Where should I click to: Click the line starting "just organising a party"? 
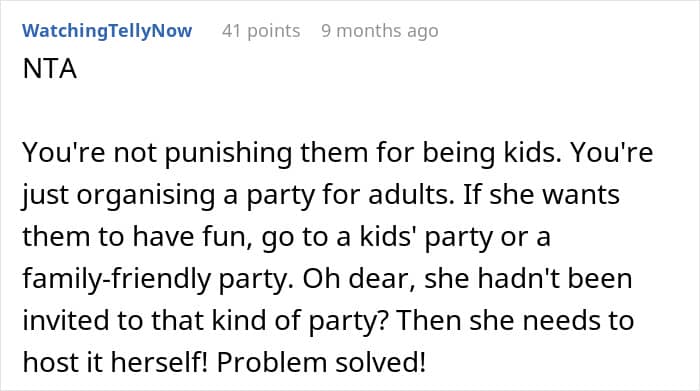click(321, 195)
